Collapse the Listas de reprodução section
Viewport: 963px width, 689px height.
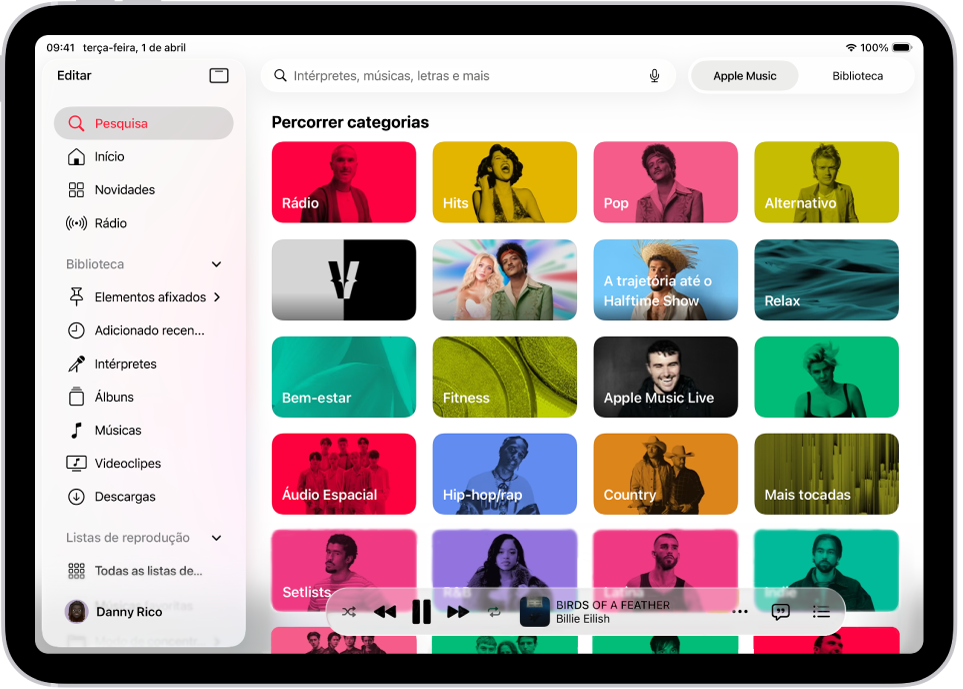coord(216,538)
